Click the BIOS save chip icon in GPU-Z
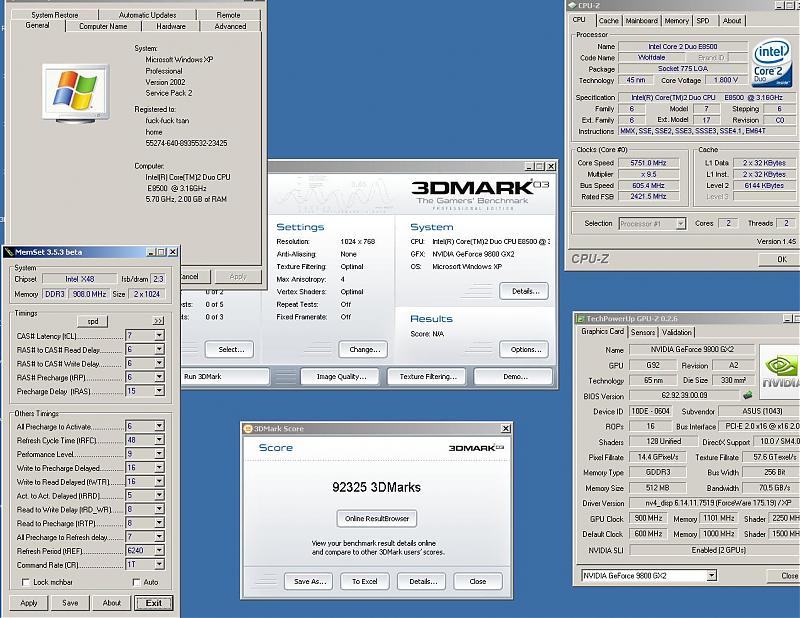This screenshot has width=800, height=618. (747, 395)
